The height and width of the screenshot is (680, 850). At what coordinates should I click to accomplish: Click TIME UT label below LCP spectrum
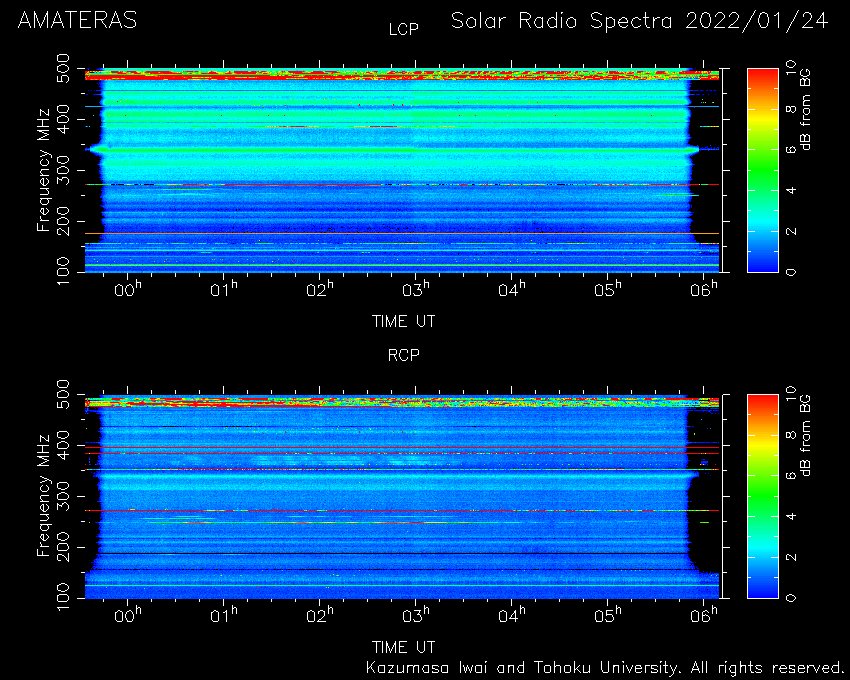[403, 322]
